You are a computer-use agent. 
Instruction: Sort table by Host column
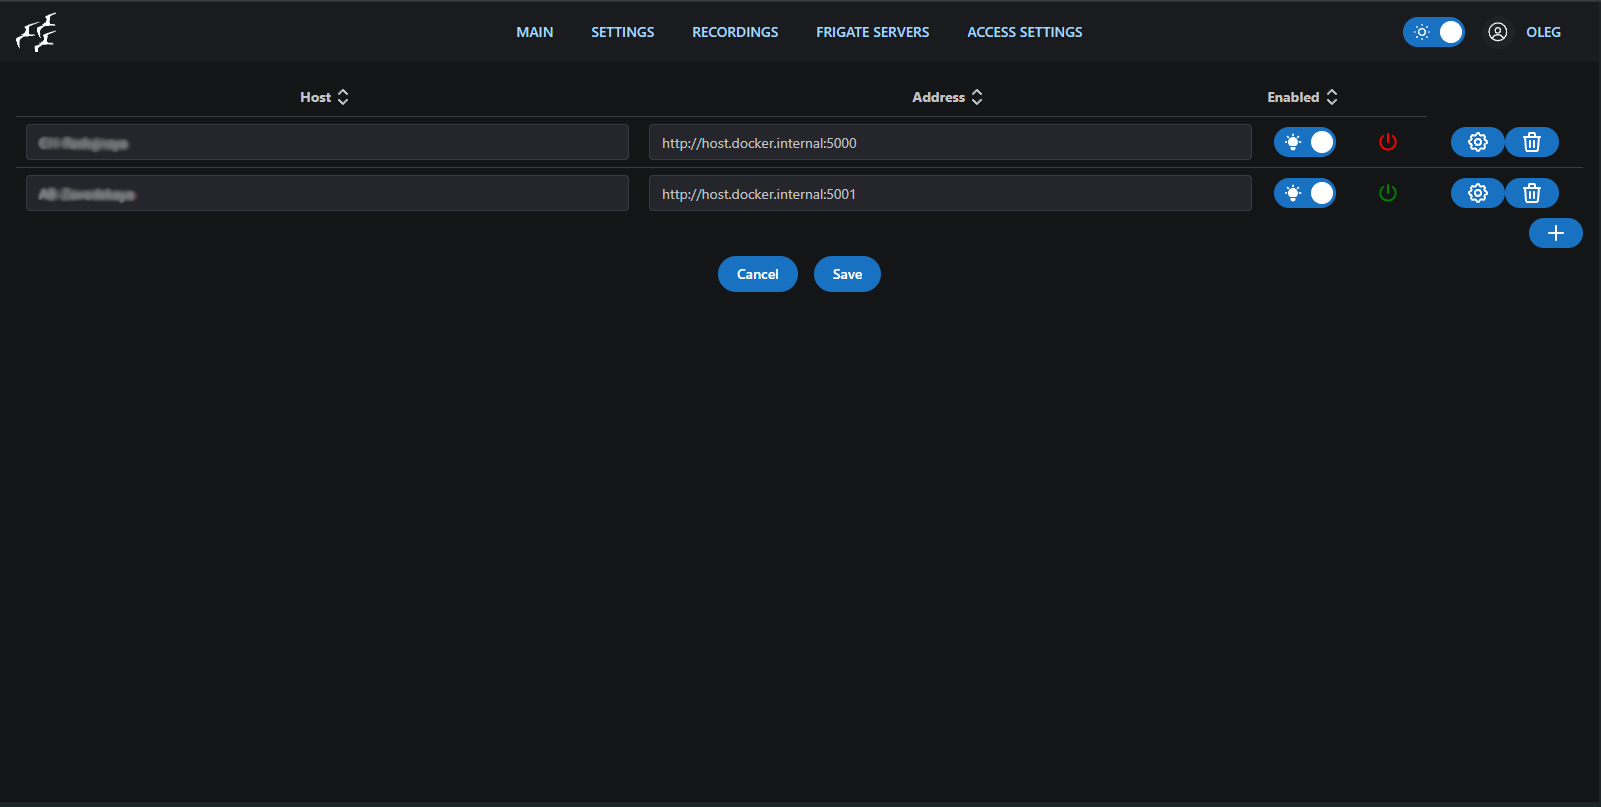(x=324, y=97)
